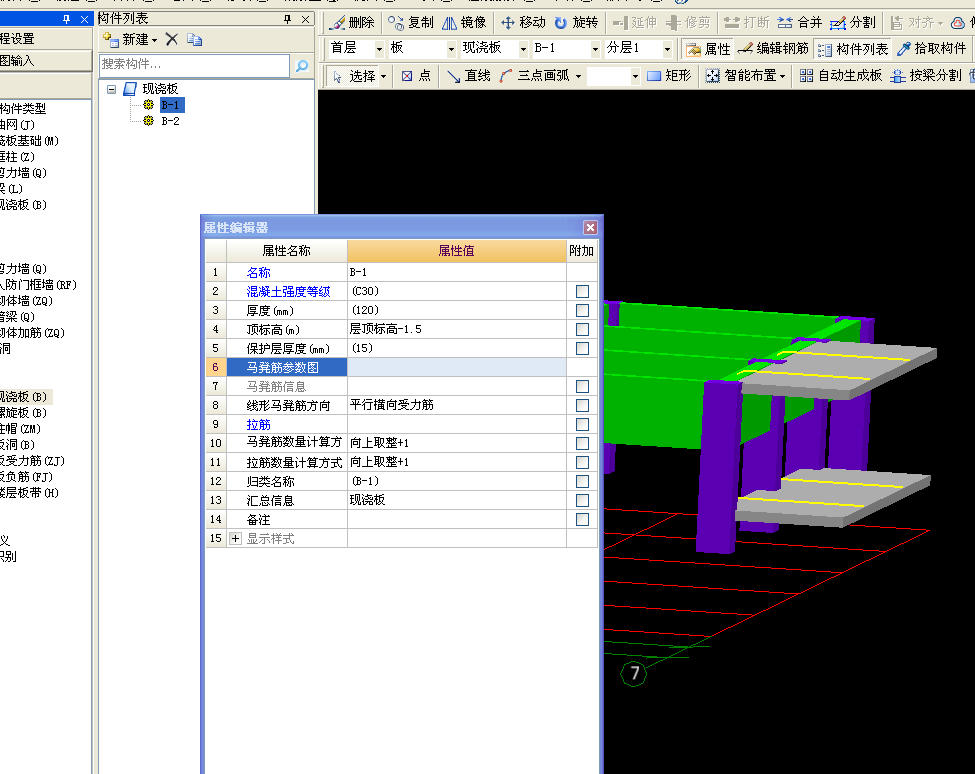The image size is (975, 774).
Task: Select the Rotate (旋转) tool
Action: [576, 23]
